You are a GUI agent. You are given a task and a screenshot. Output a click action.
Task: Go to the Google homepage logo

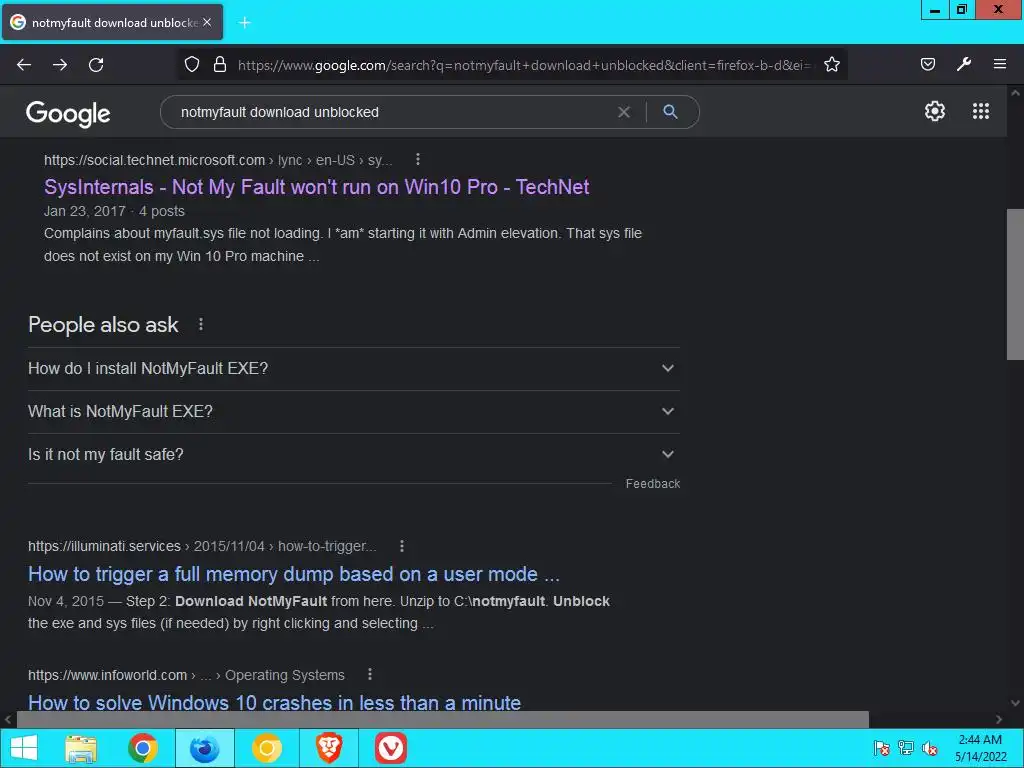click(x=68, y=114)
